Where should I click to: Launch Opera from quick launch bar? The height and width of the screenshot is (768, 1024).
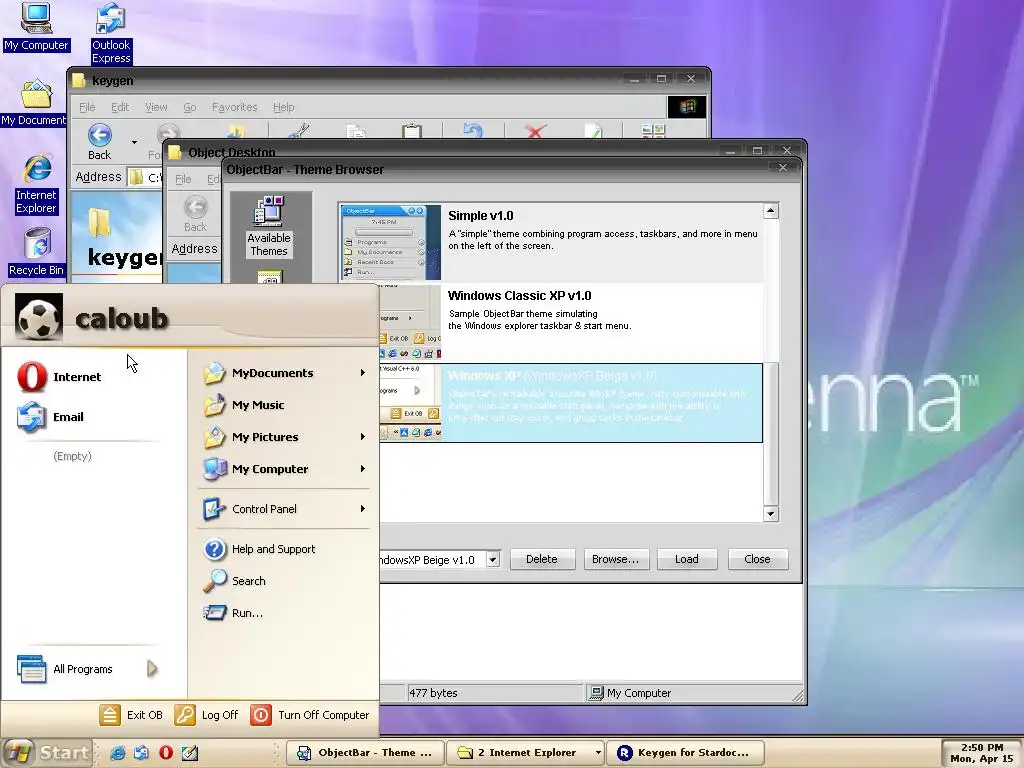[x=166, y=752]
